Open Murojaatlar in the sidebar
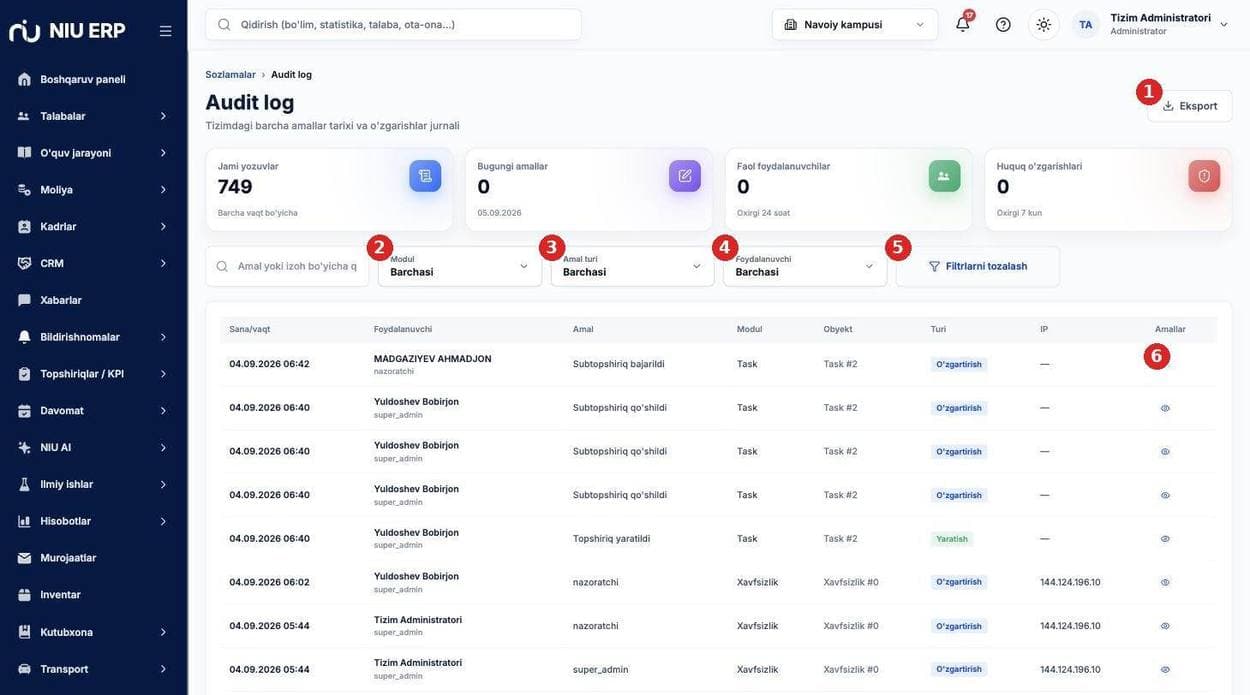The height and width of the screenshot is (695, 1250). coord(93,558)
